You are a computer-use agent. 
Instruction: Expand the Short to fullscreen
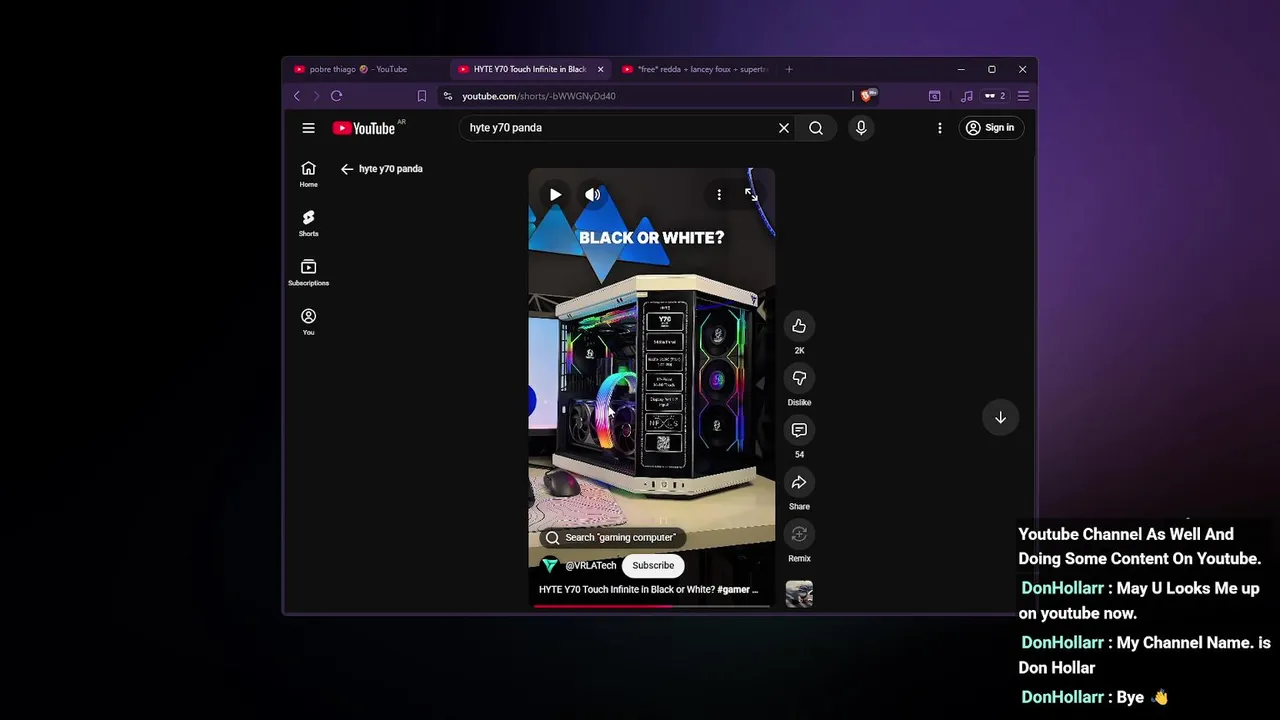tap(751, 195)
